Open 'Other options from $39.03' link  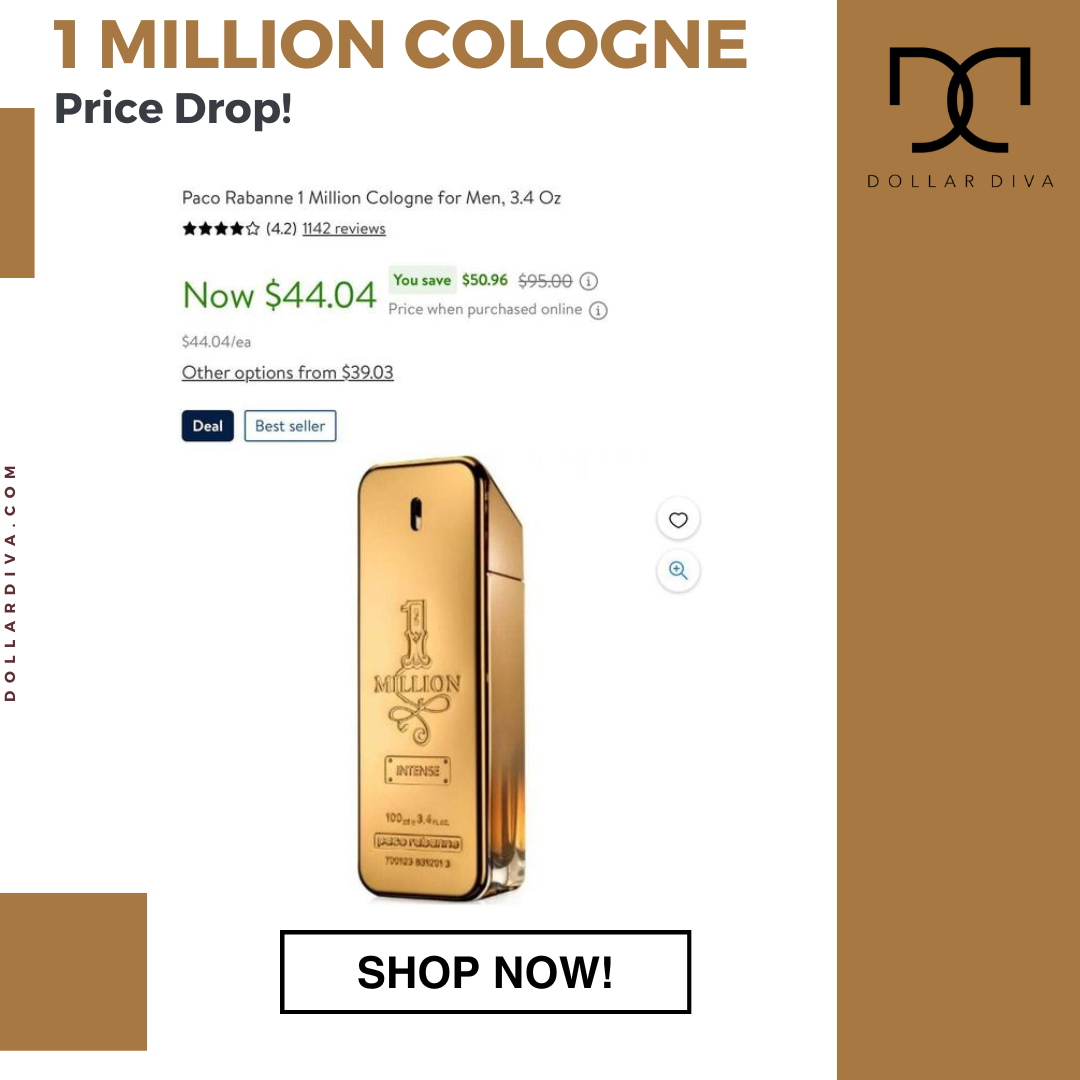point(287,373)
